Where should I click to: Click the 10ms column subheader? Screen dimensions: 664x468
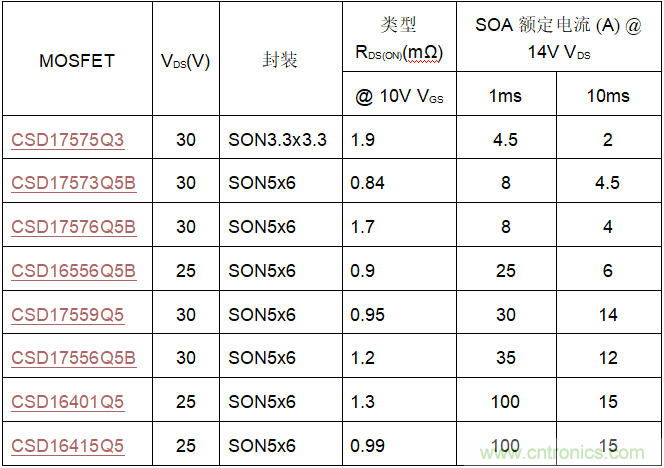pos(607,96)
